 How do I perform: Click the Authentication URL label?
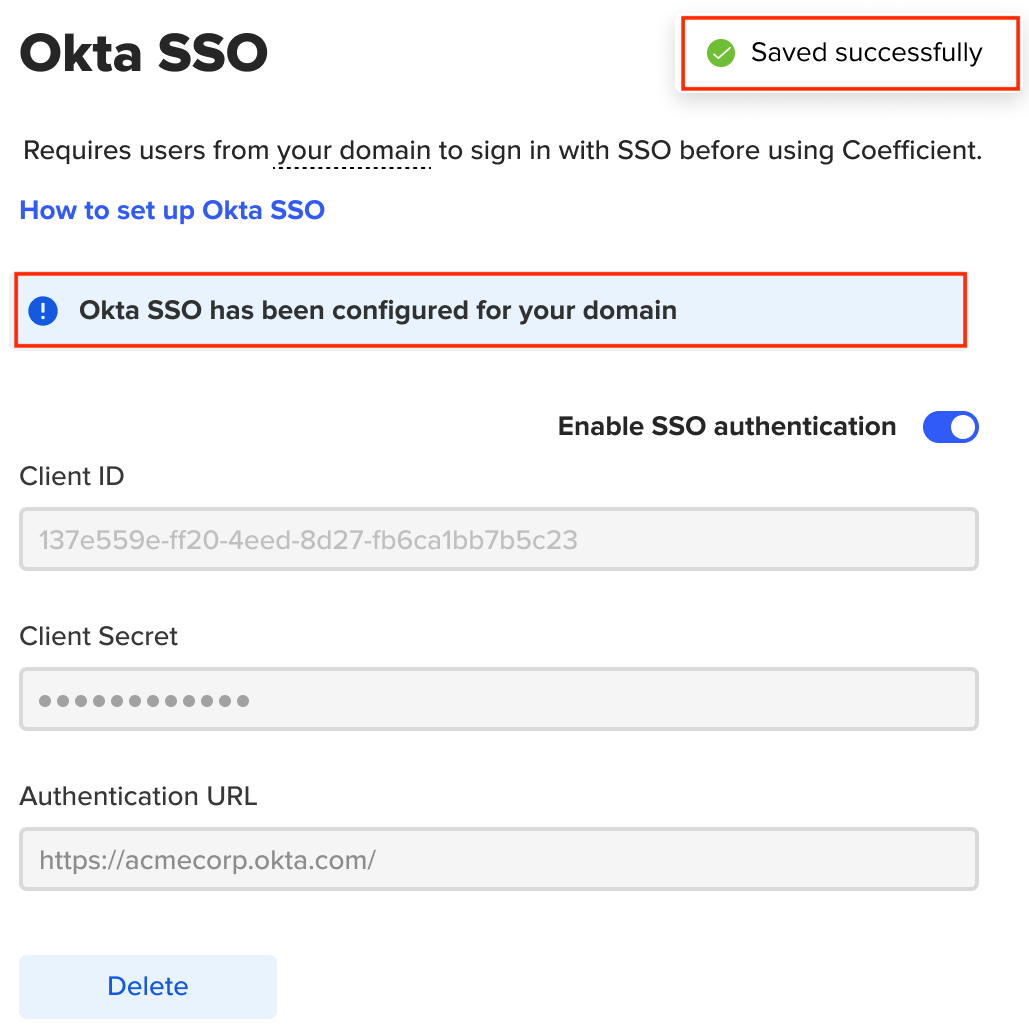pyautogui.click(x=138, y=797)
